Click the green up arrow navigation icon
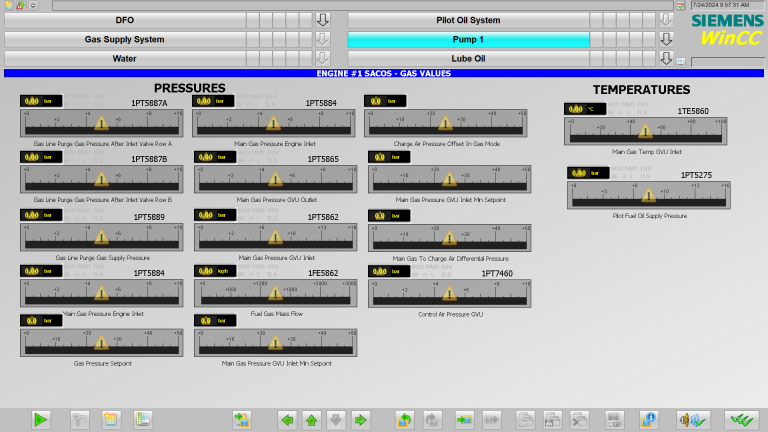This screenshot has height=432, width=768. pos(311,419)
